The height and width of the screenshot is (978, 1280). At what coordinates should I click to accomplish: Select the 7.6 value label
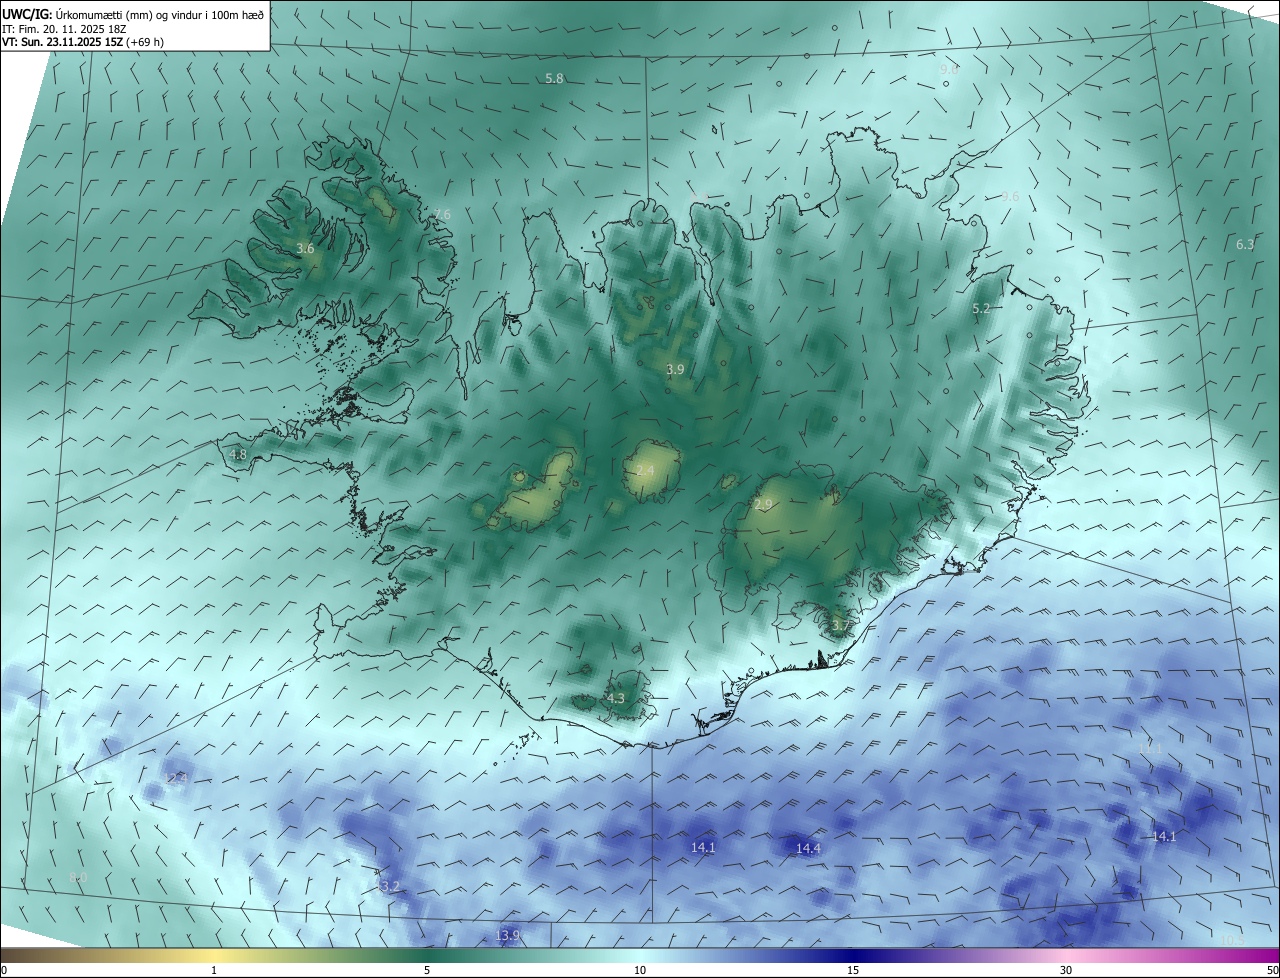click(442, 215)
